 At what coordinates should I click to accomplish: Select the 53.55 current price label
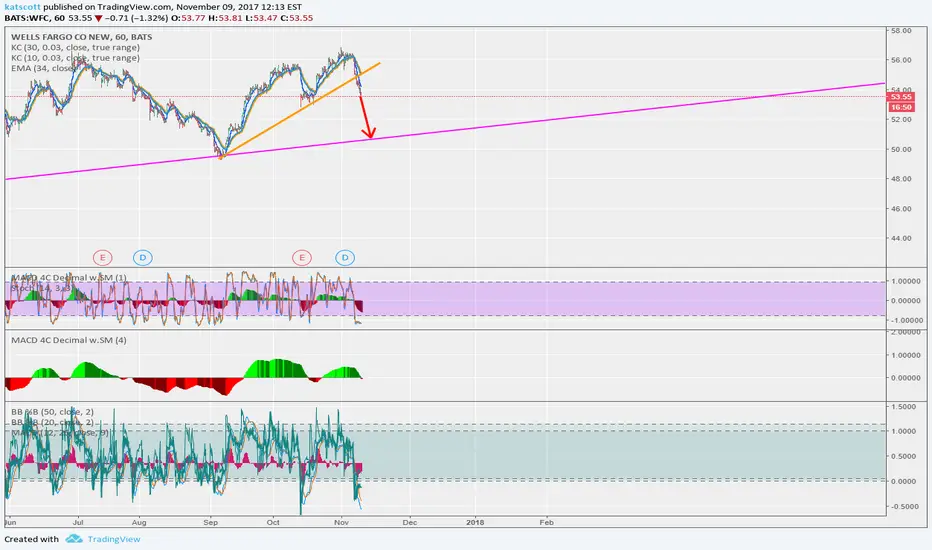pos(901,97)
